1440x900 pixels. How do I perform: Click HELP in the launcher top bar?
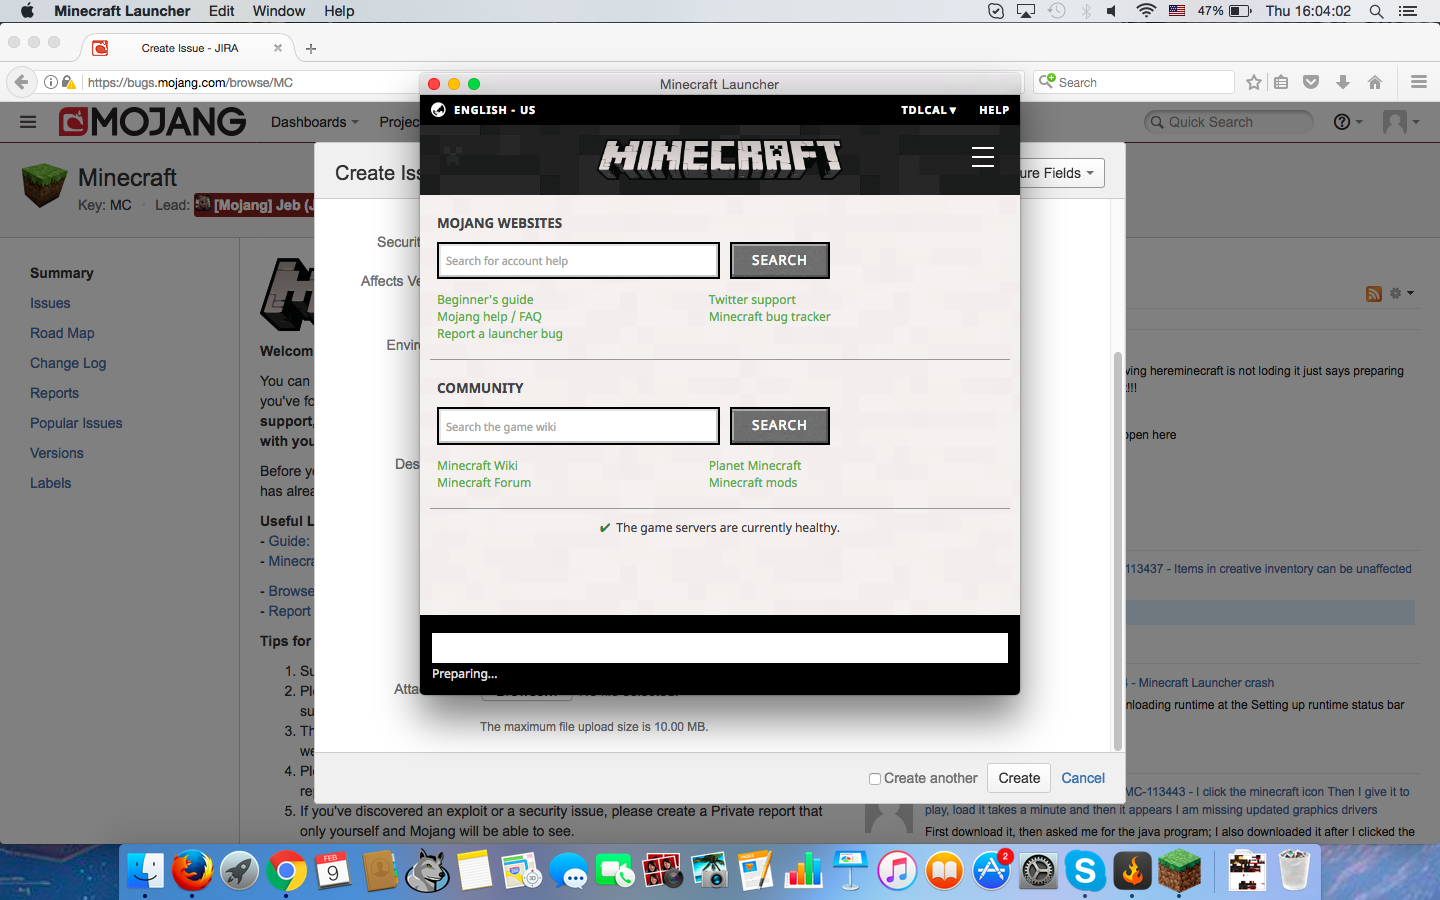tap(994, 110)
